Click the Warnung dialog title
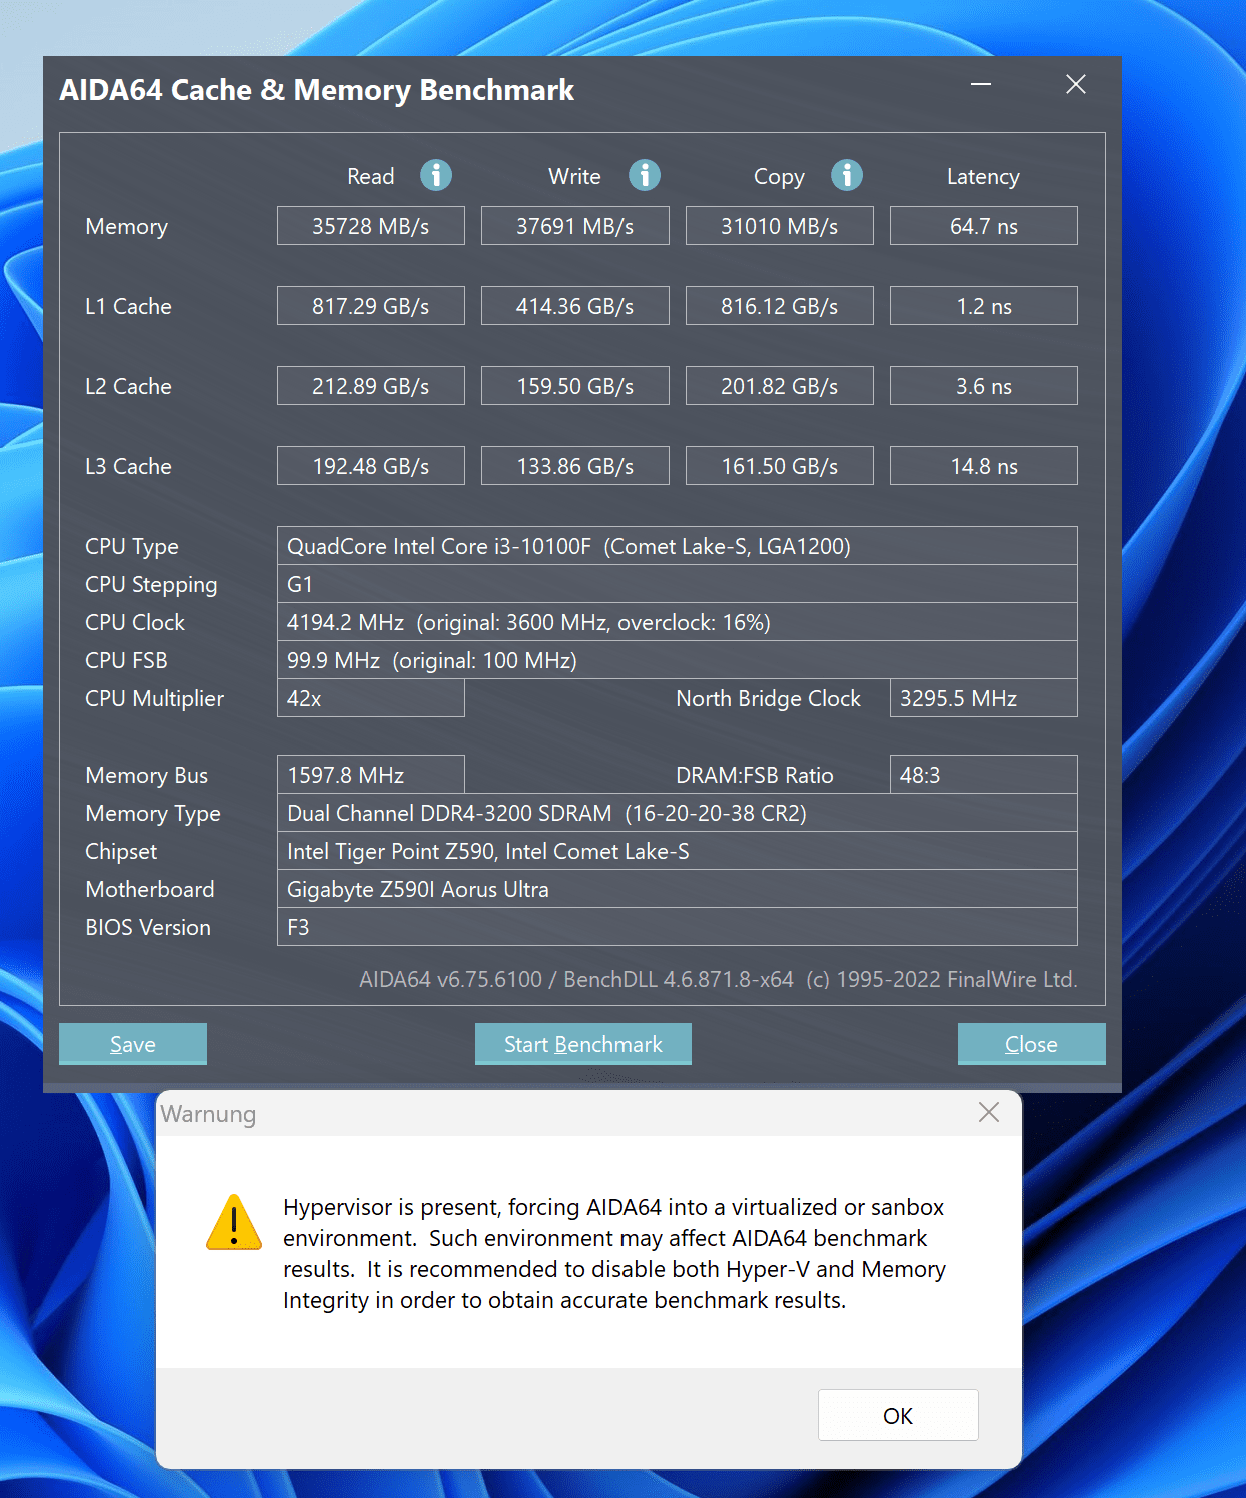The image size is (1246, 1498). coord(208,1114)
